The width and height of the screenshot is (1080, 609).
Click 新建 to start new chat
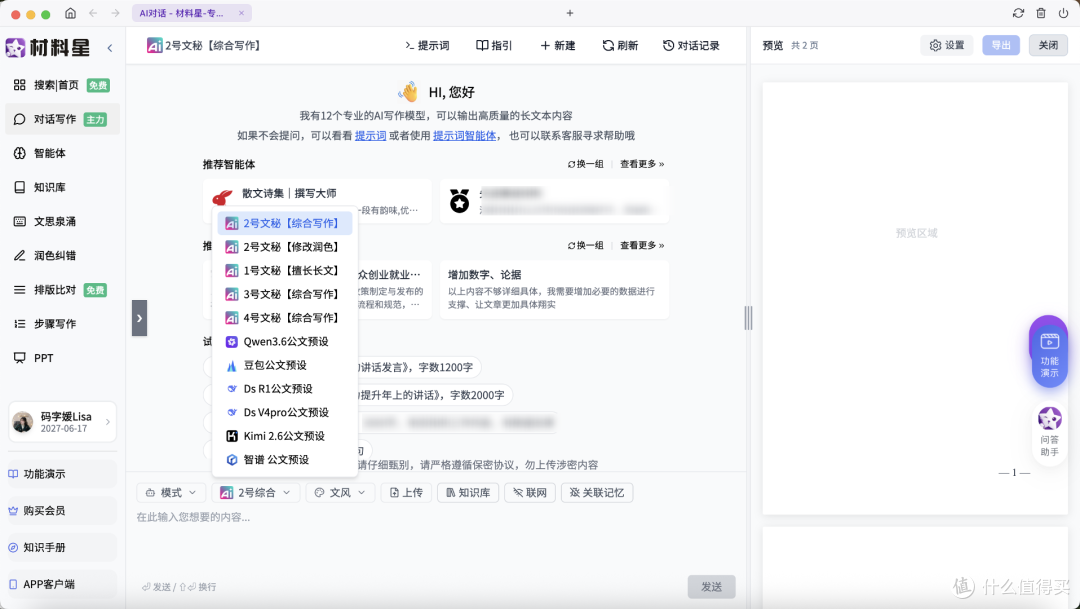558,45
